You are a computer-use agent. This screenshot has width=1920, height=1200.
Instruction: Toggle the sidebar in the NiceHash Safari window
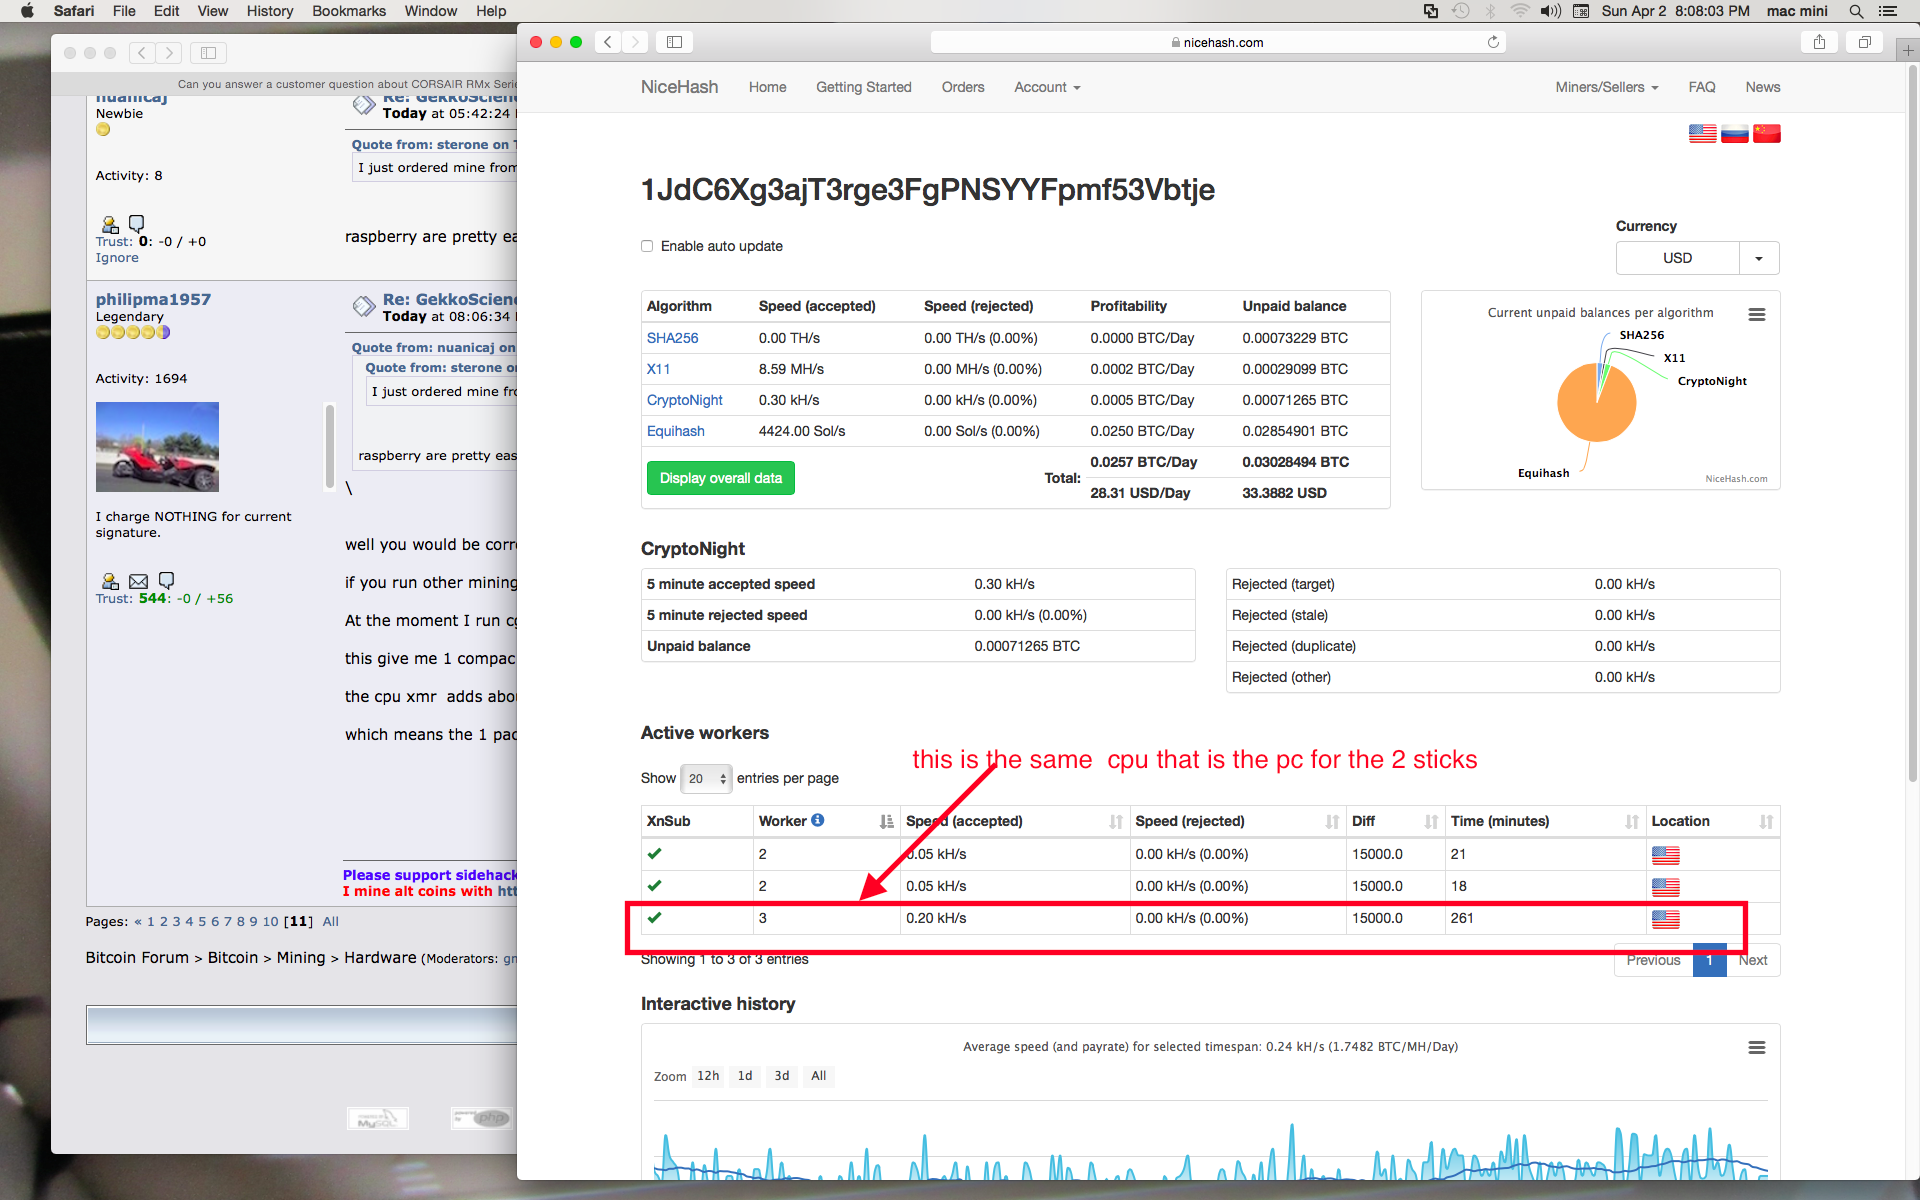675,42
